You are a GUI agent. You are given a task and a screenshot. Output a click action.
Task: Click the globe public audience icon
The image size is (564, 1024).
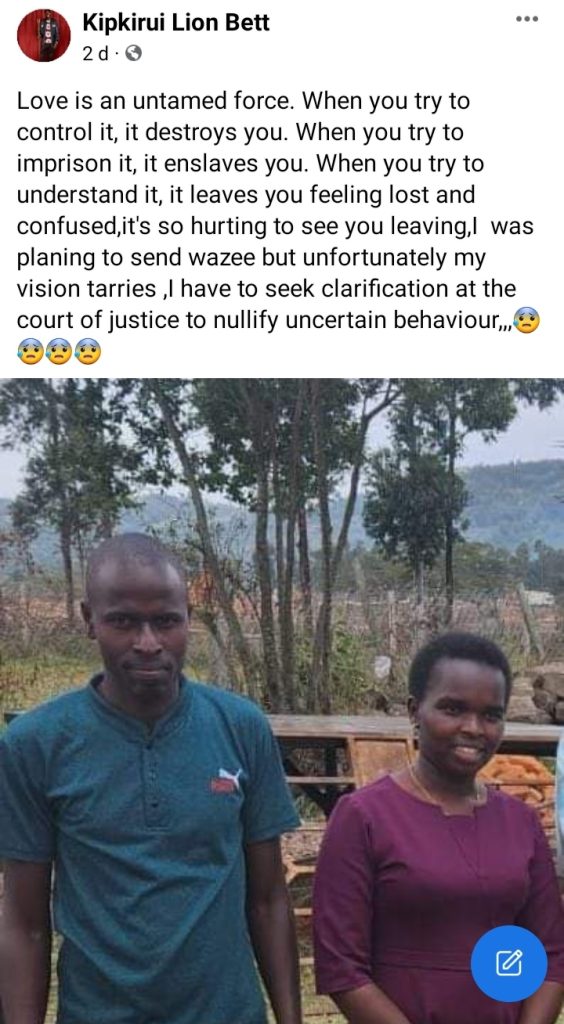point(133,54)
